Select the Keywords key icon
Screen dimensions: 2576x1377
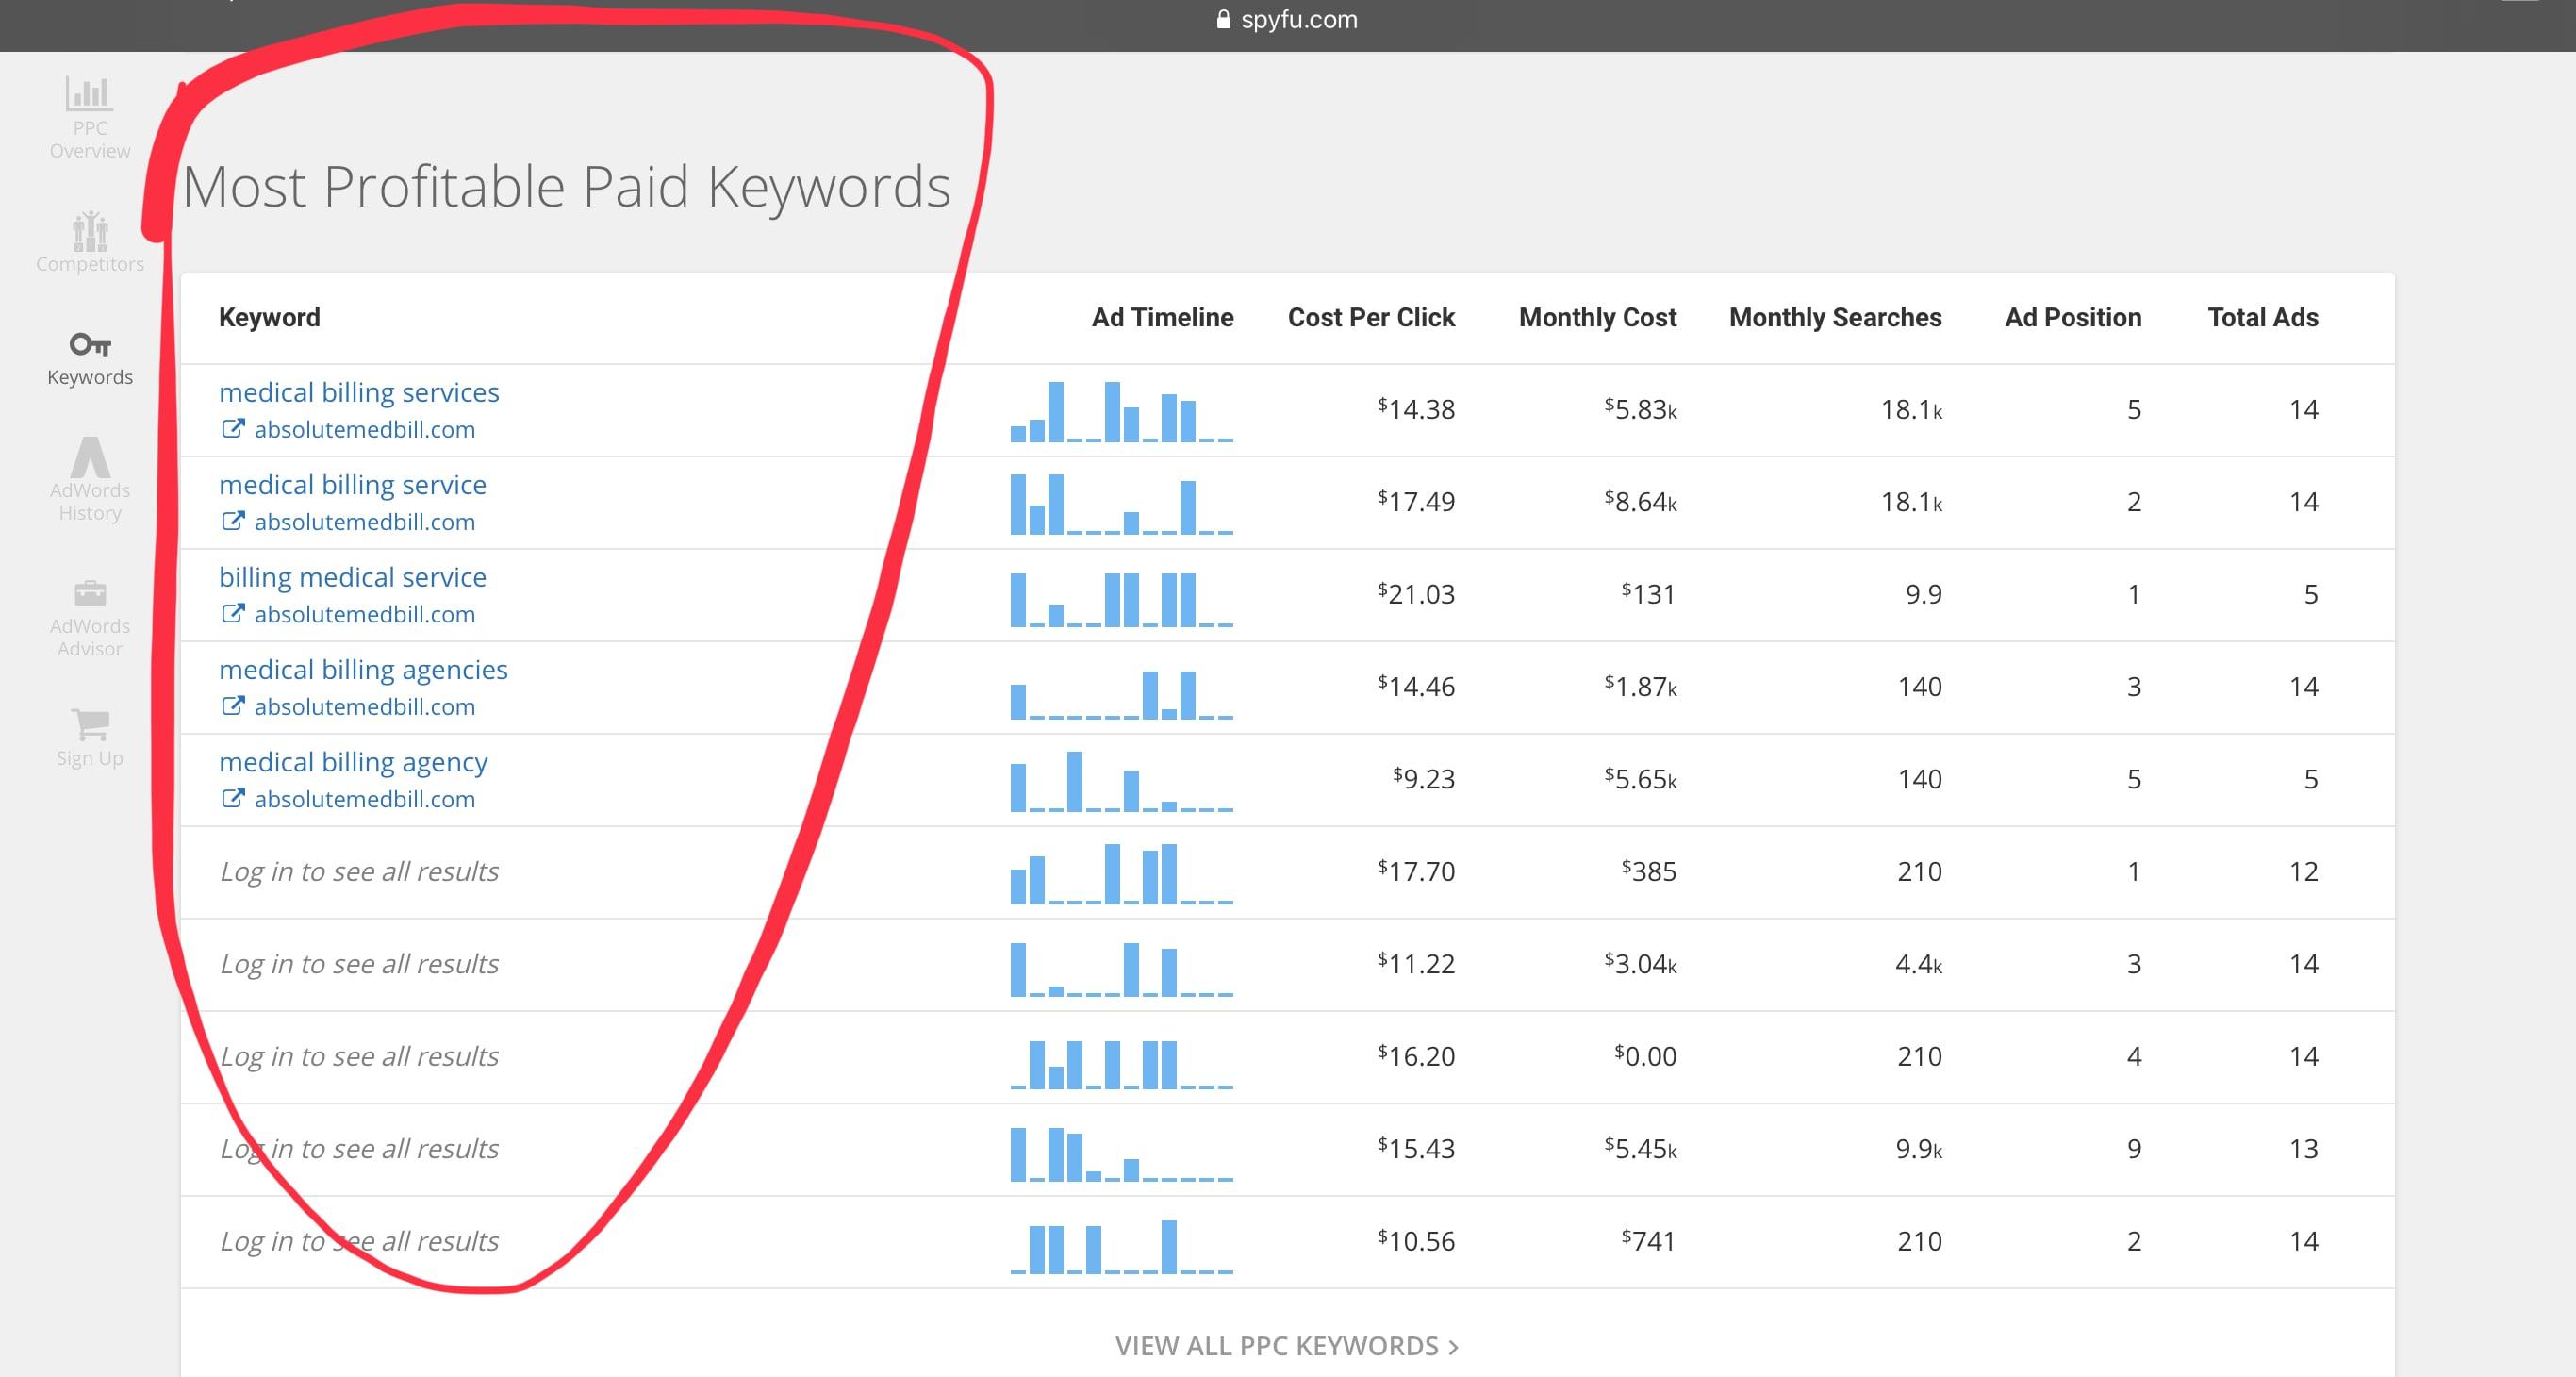pyautogui.click(x=90, y=345)
